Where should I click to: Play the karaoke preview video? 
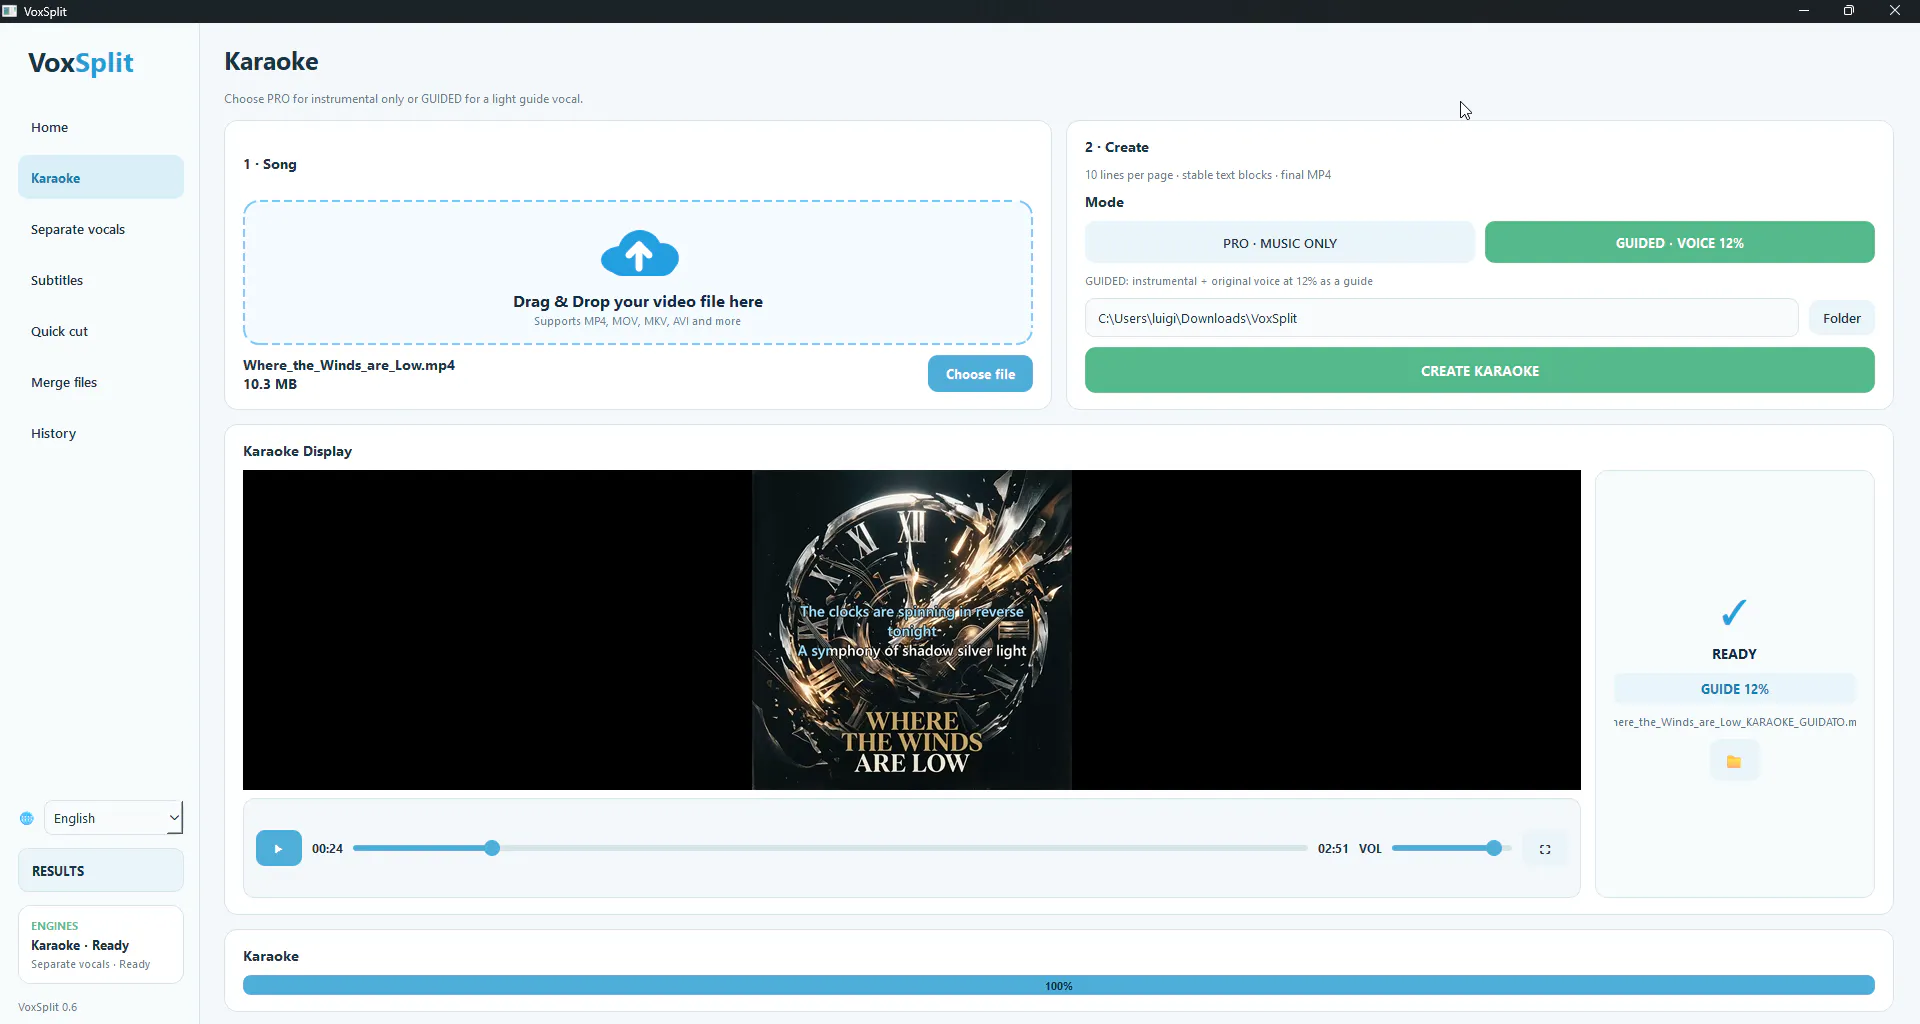click(x=278, y=849)
